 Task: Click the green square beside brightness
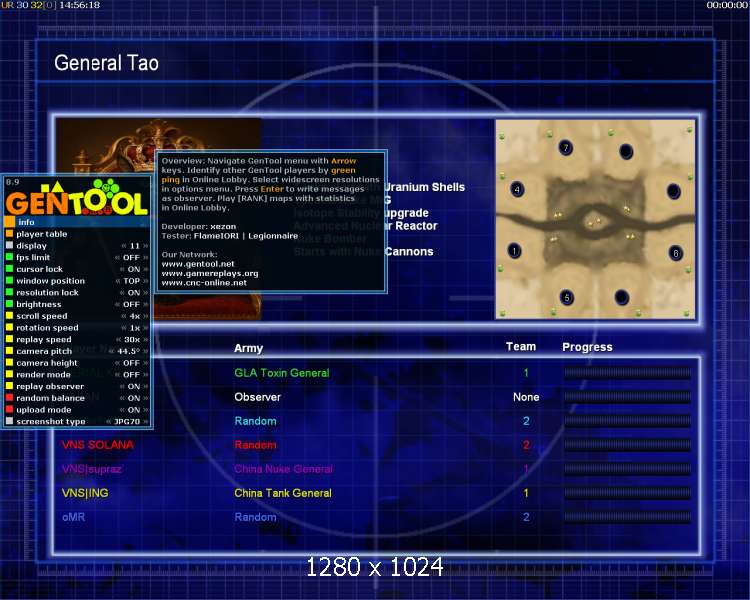tap(10, 304)
